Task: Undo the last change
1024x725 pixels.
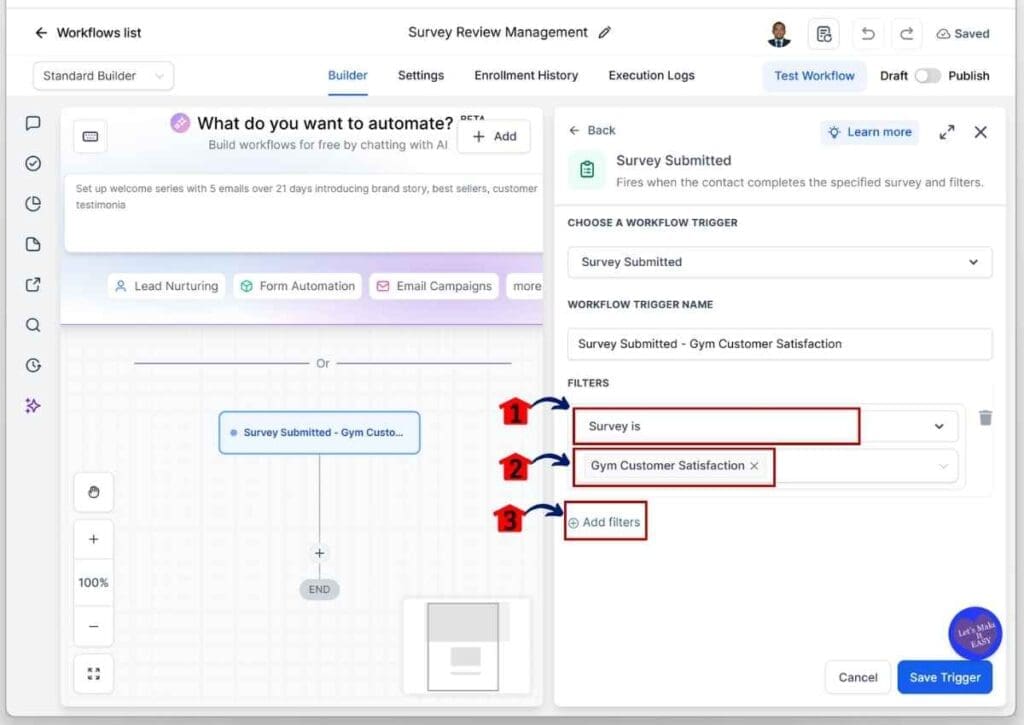Action: 868,34
